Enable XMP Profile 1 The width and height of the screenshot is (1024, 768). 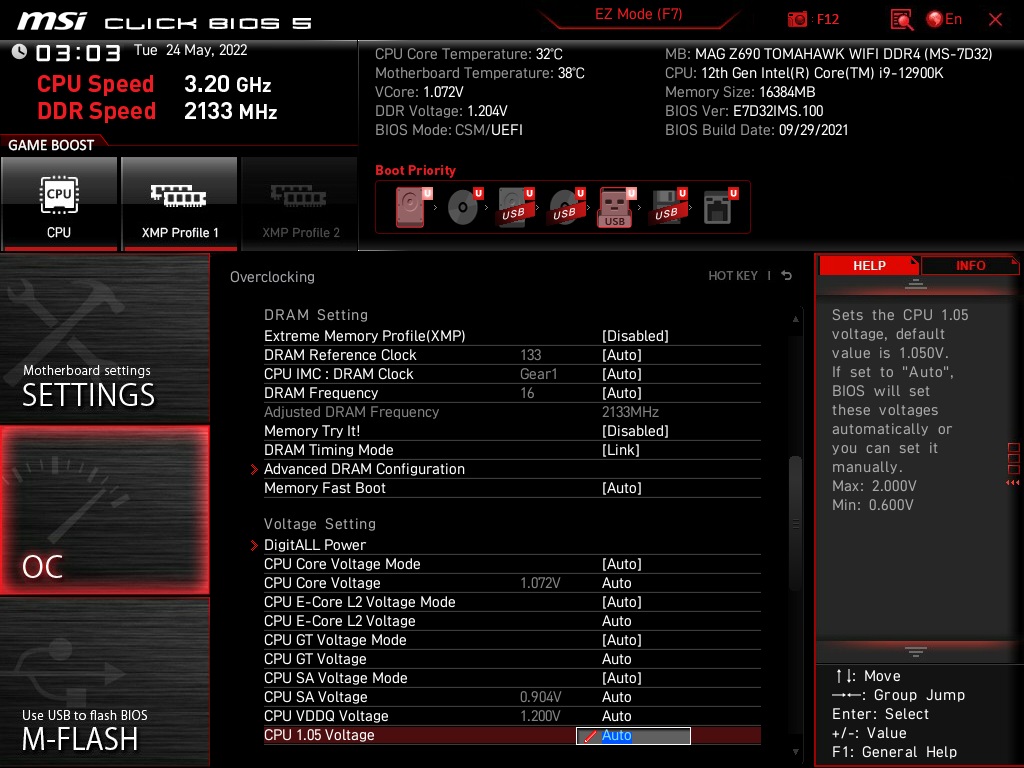click(x=179, y=204)
